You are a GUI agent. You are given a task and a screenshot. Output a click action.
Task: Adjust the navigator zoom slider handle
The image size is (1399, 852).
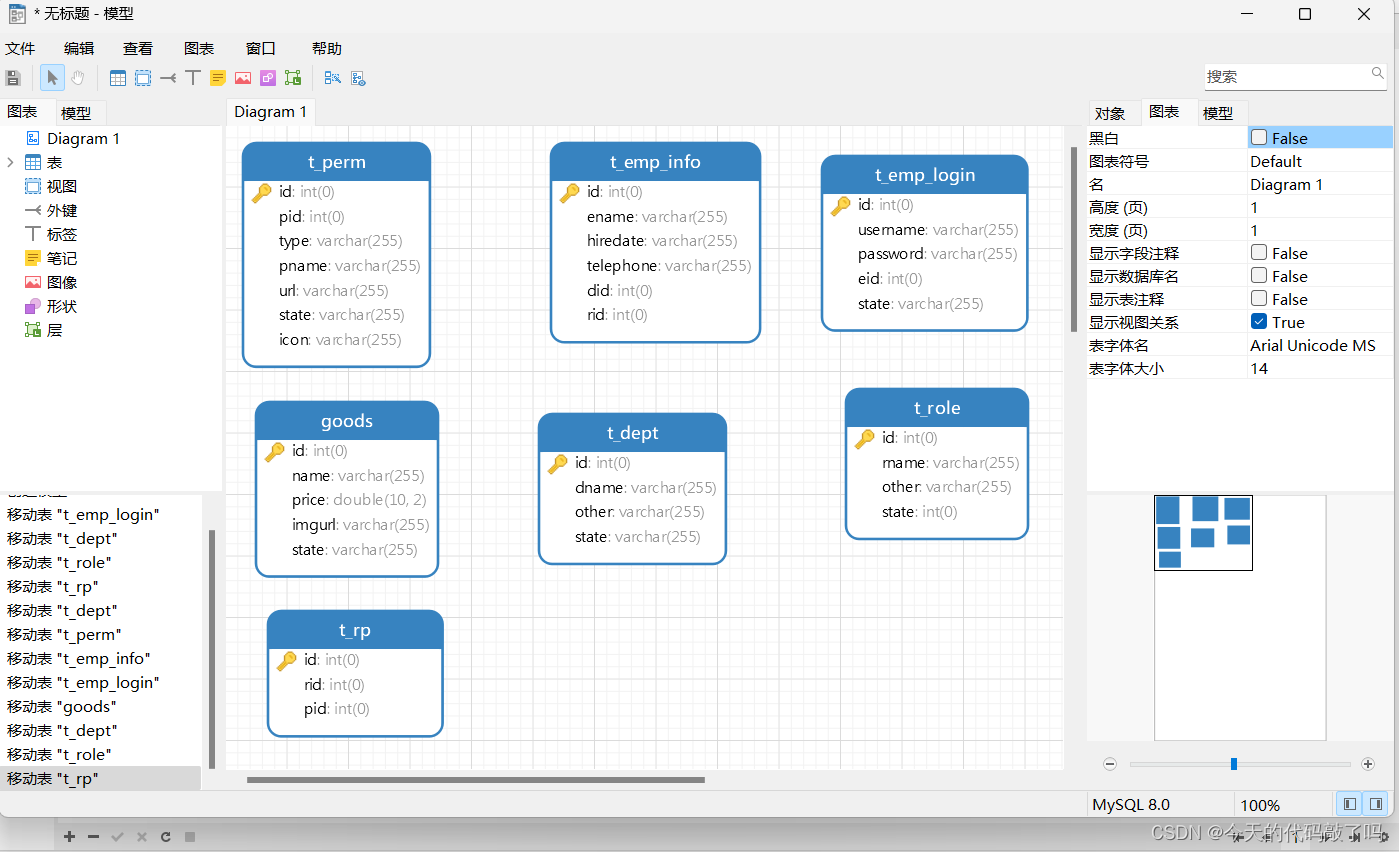pyautogui.click(x=1234, y=764)
